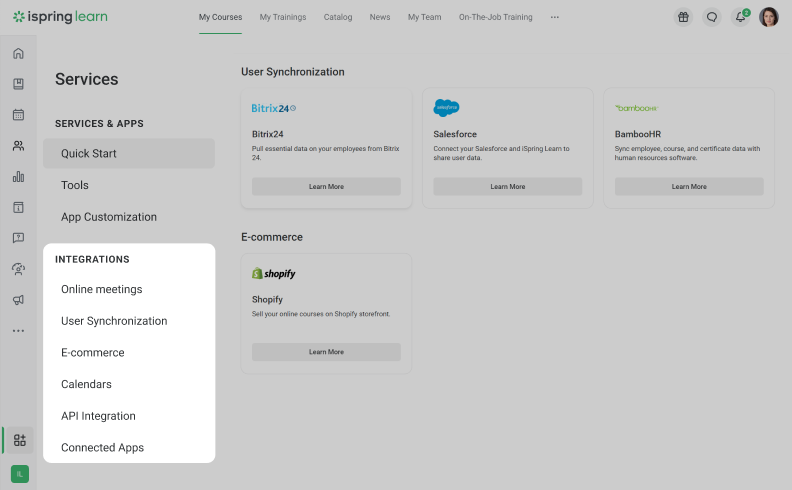This screenshot has width=792, height=490.
Task: Open the user profile avatar
Action: click(x=769, y=17)
